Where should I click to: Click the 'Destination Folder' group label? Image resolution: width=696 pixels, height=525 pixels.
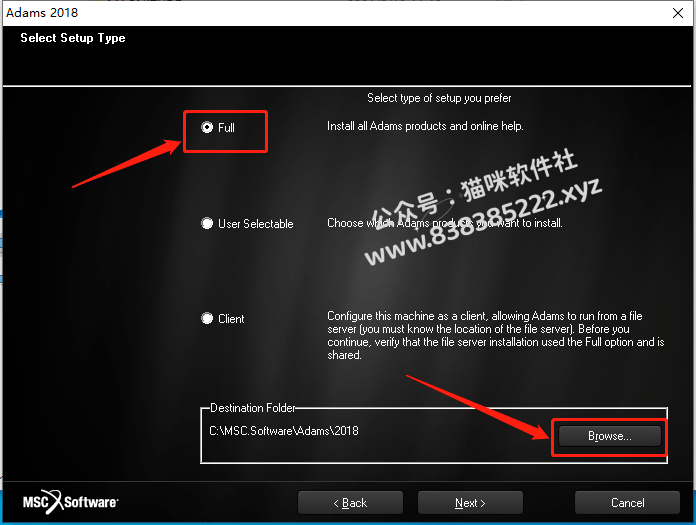click(253, 408)
